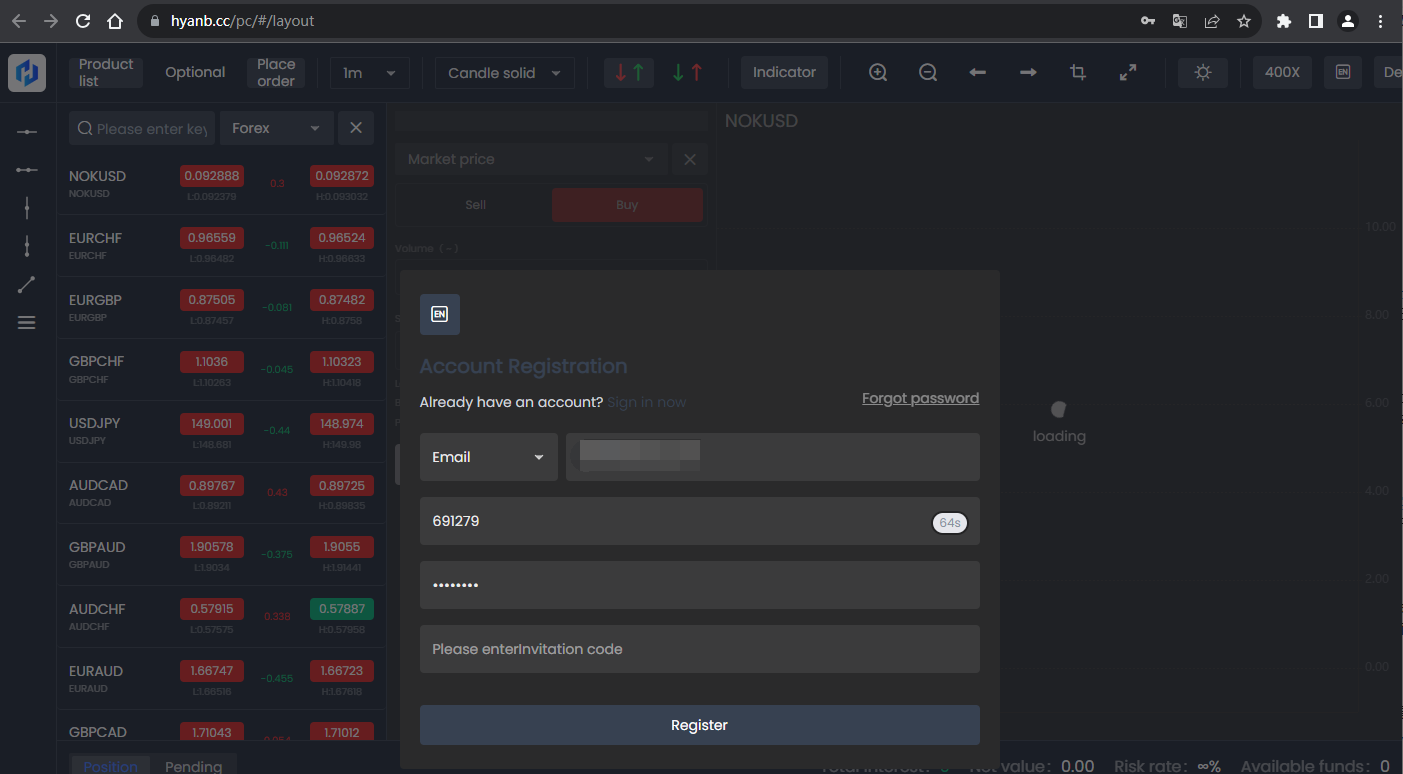Click GBPAUD red price 1.90578
This screenshot has height=774, width=1403.
pos(212,547)
